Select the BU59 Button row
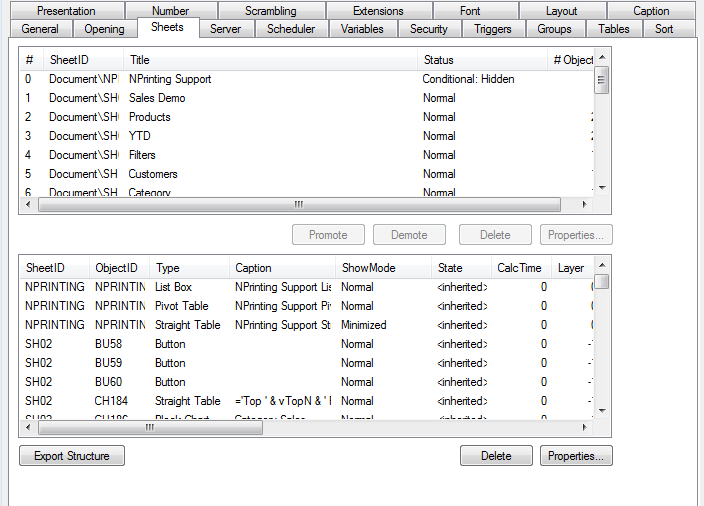 tap(307, 363)
